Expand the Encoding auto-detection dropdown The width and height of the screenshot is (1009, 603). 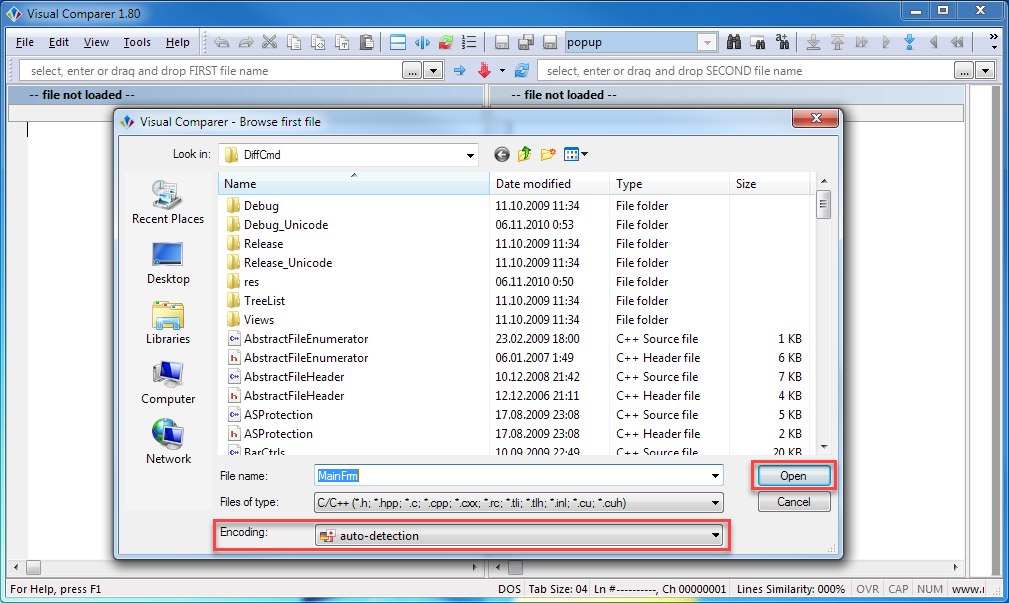(715, 536)
